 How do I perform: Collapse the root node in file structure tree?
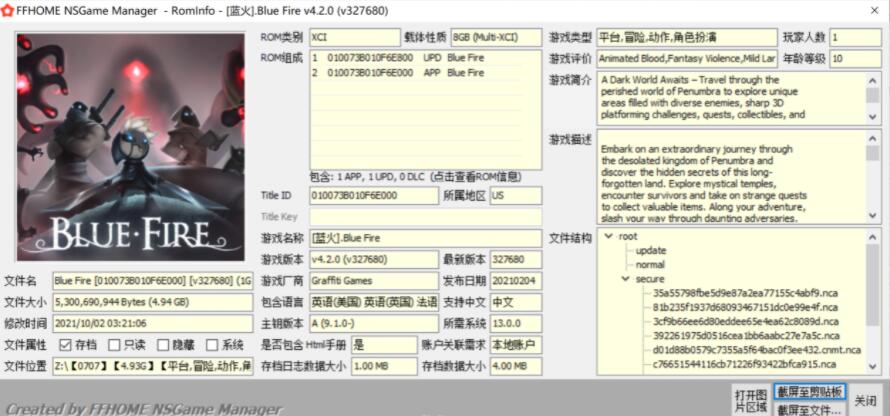[x=608, y=236]
